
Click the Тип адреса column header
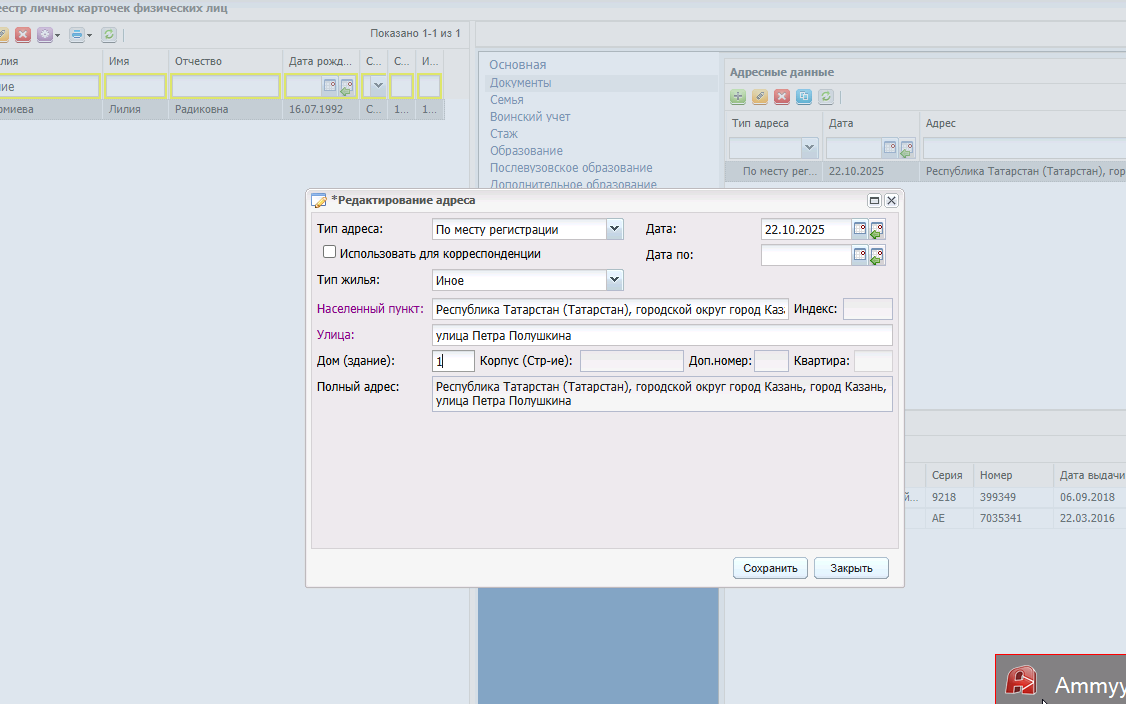(x=773, y=123)
